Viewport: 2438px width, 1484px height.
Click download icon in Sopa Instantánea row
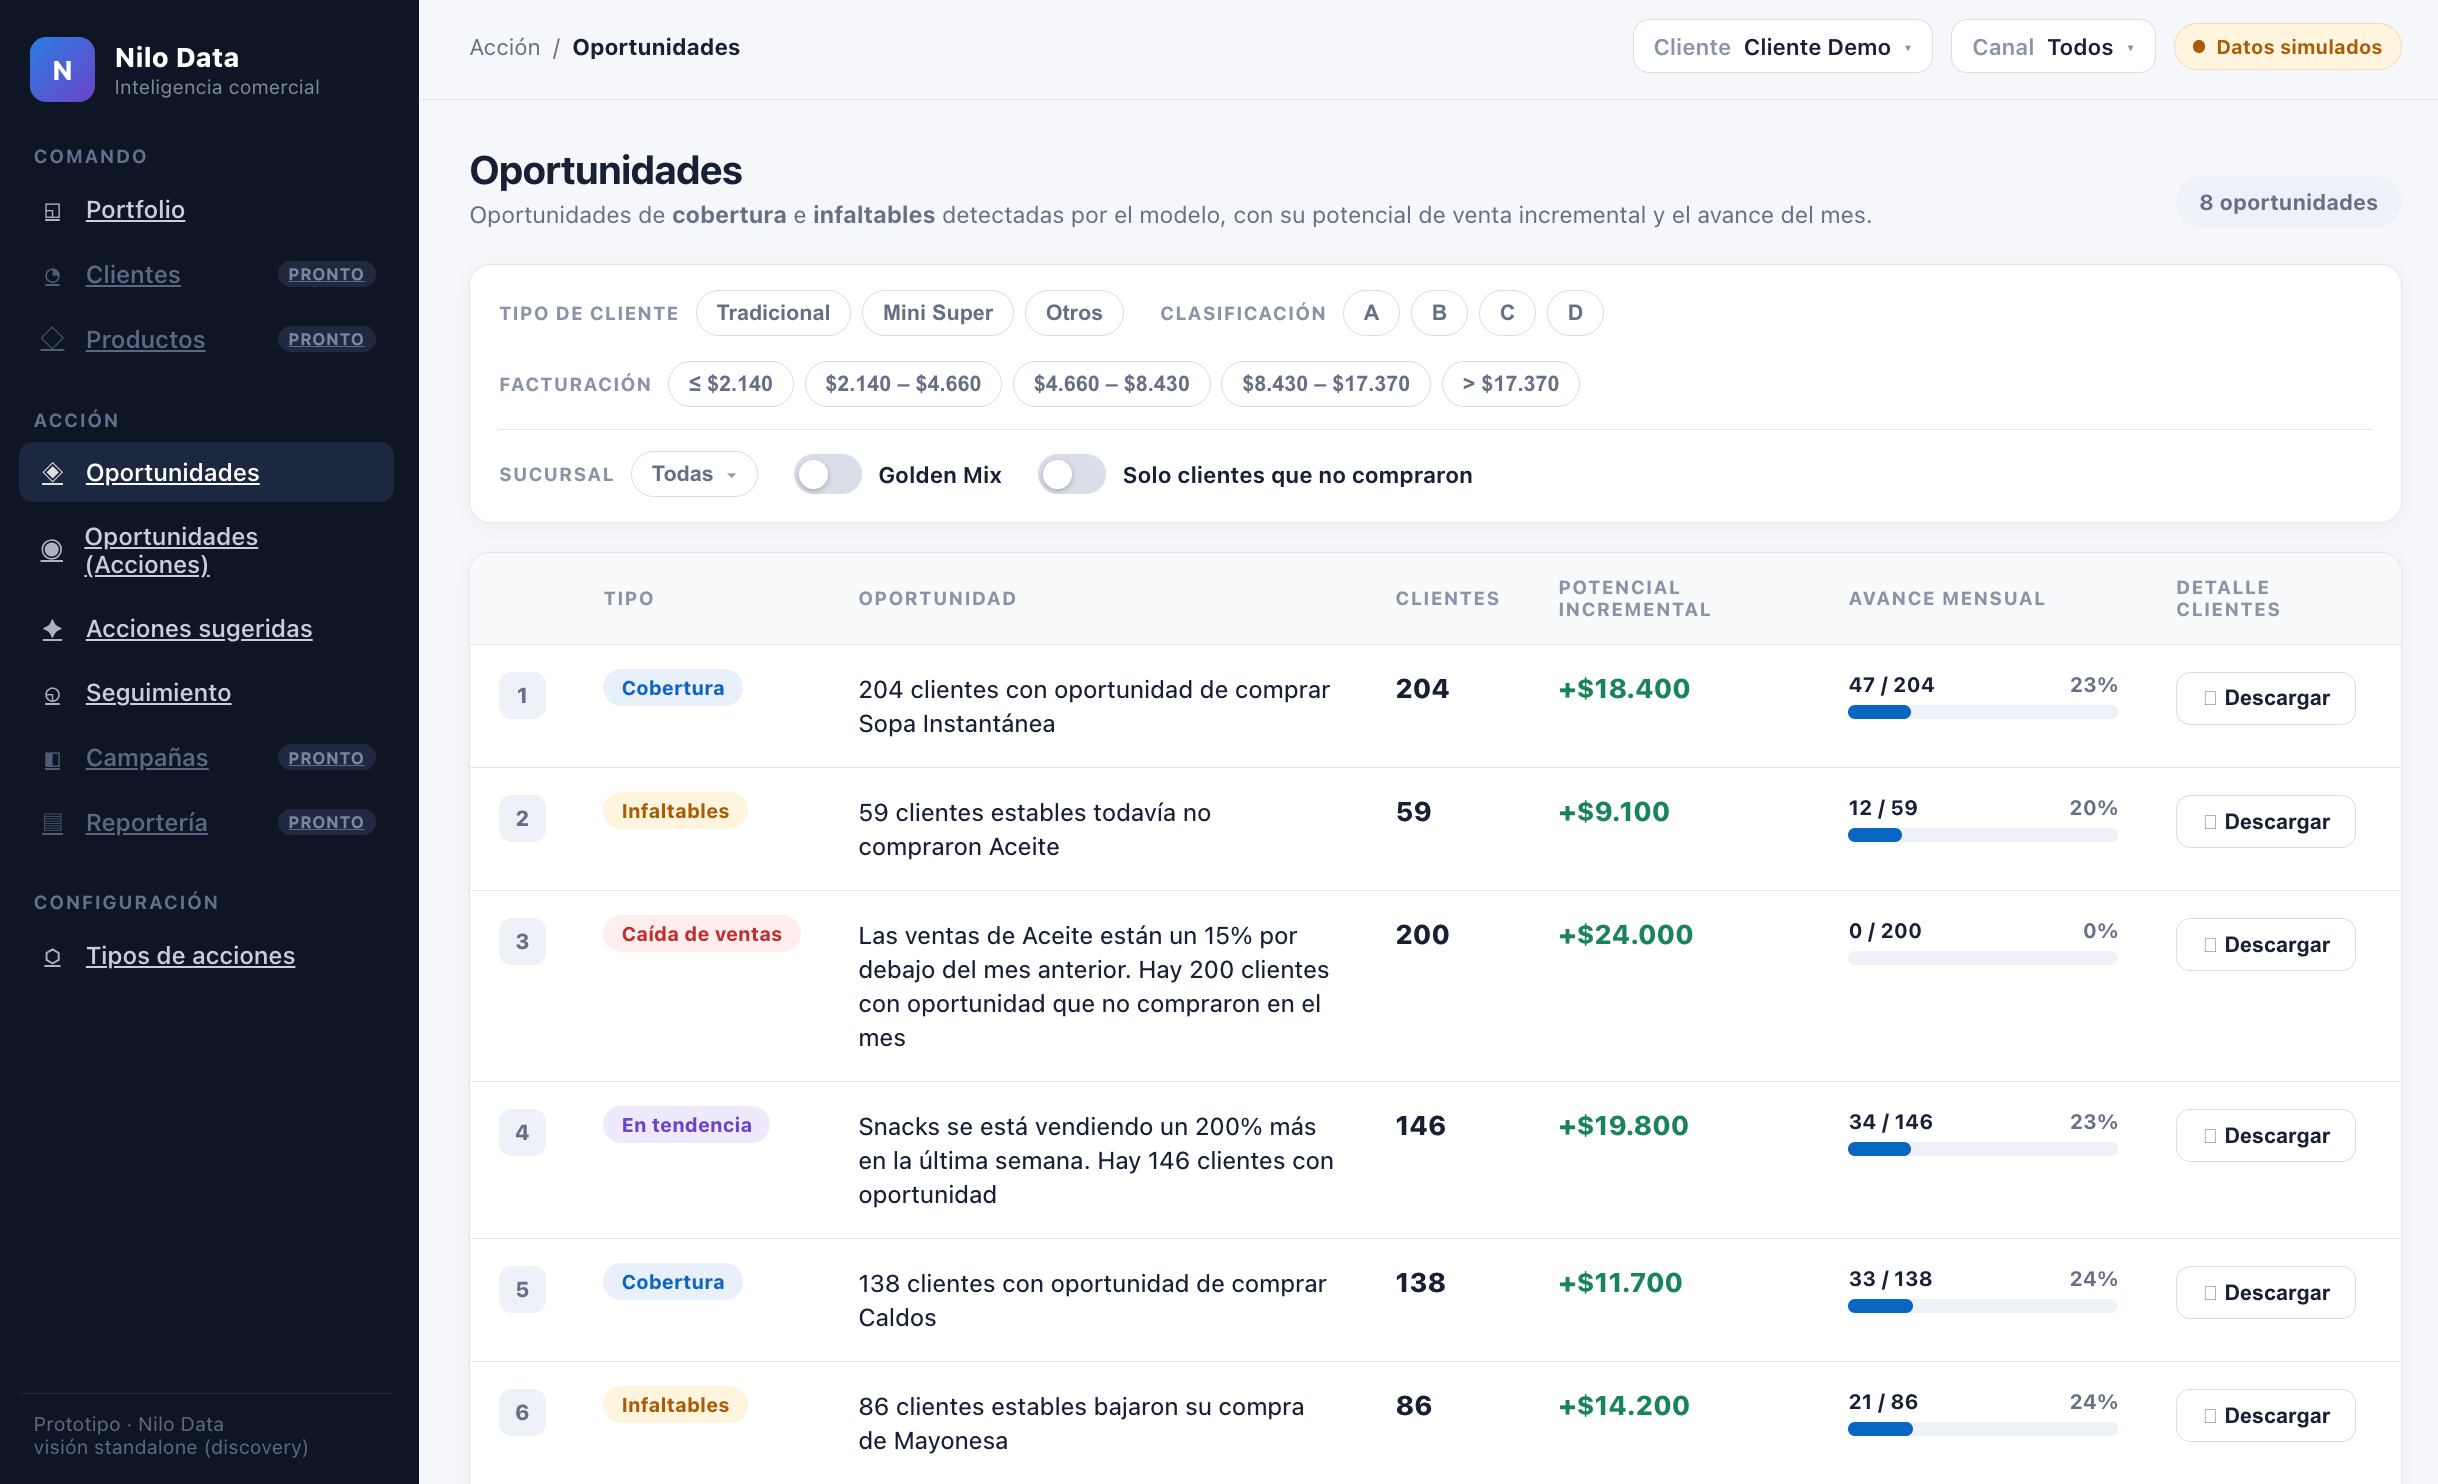point(2210,698)
